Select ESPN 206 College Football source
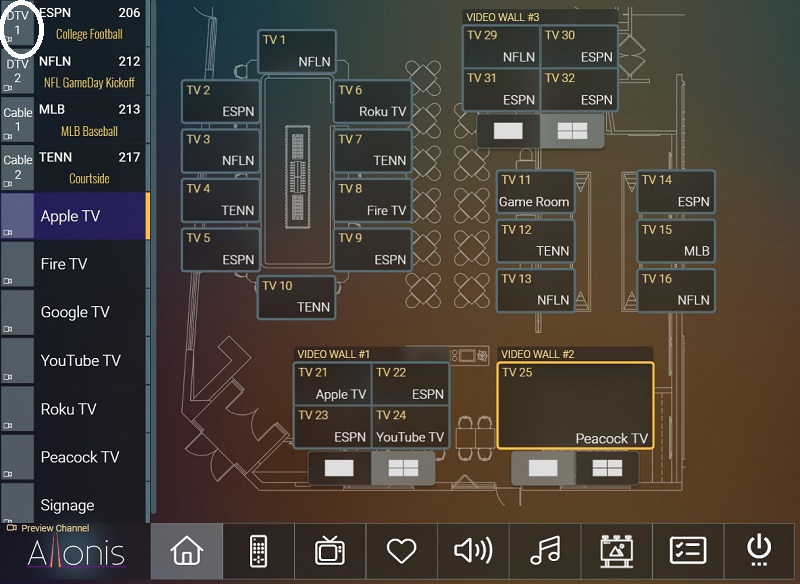This screenshot has height=584, width=800. click(x=90, y=23)
